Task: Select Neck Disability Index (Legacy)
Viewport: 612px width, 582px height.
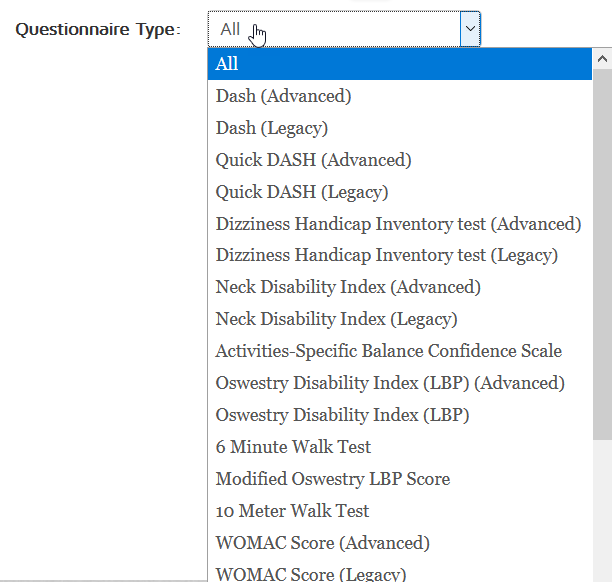Action: (336, 320)
